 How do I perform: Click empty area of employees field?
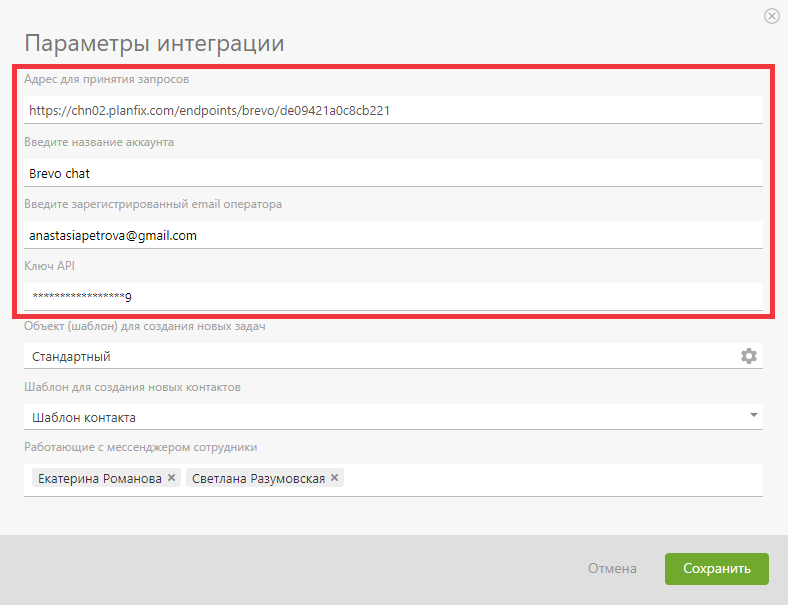[x=553, y=480]
